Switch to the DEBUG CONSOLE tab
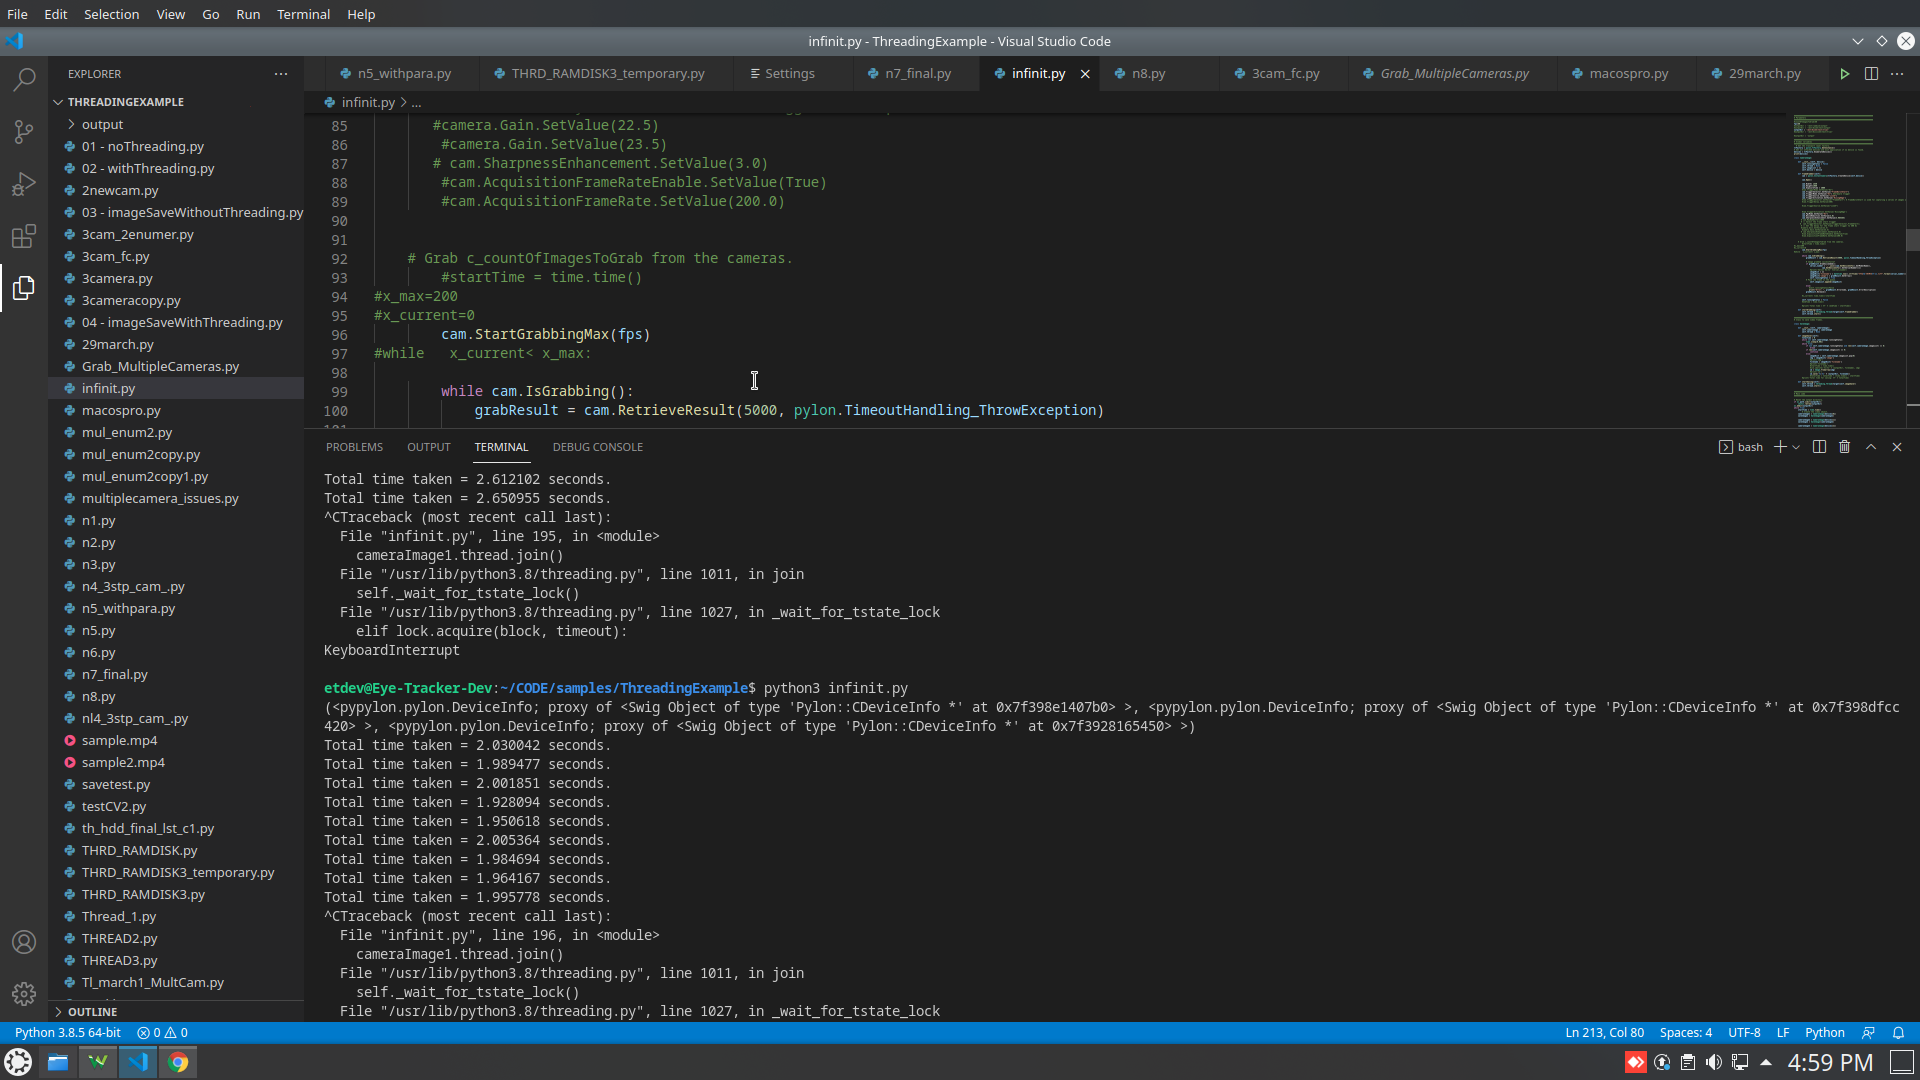Viewport: 1920px width, 1080px height. pyautogui.click(x=597, y=447)
